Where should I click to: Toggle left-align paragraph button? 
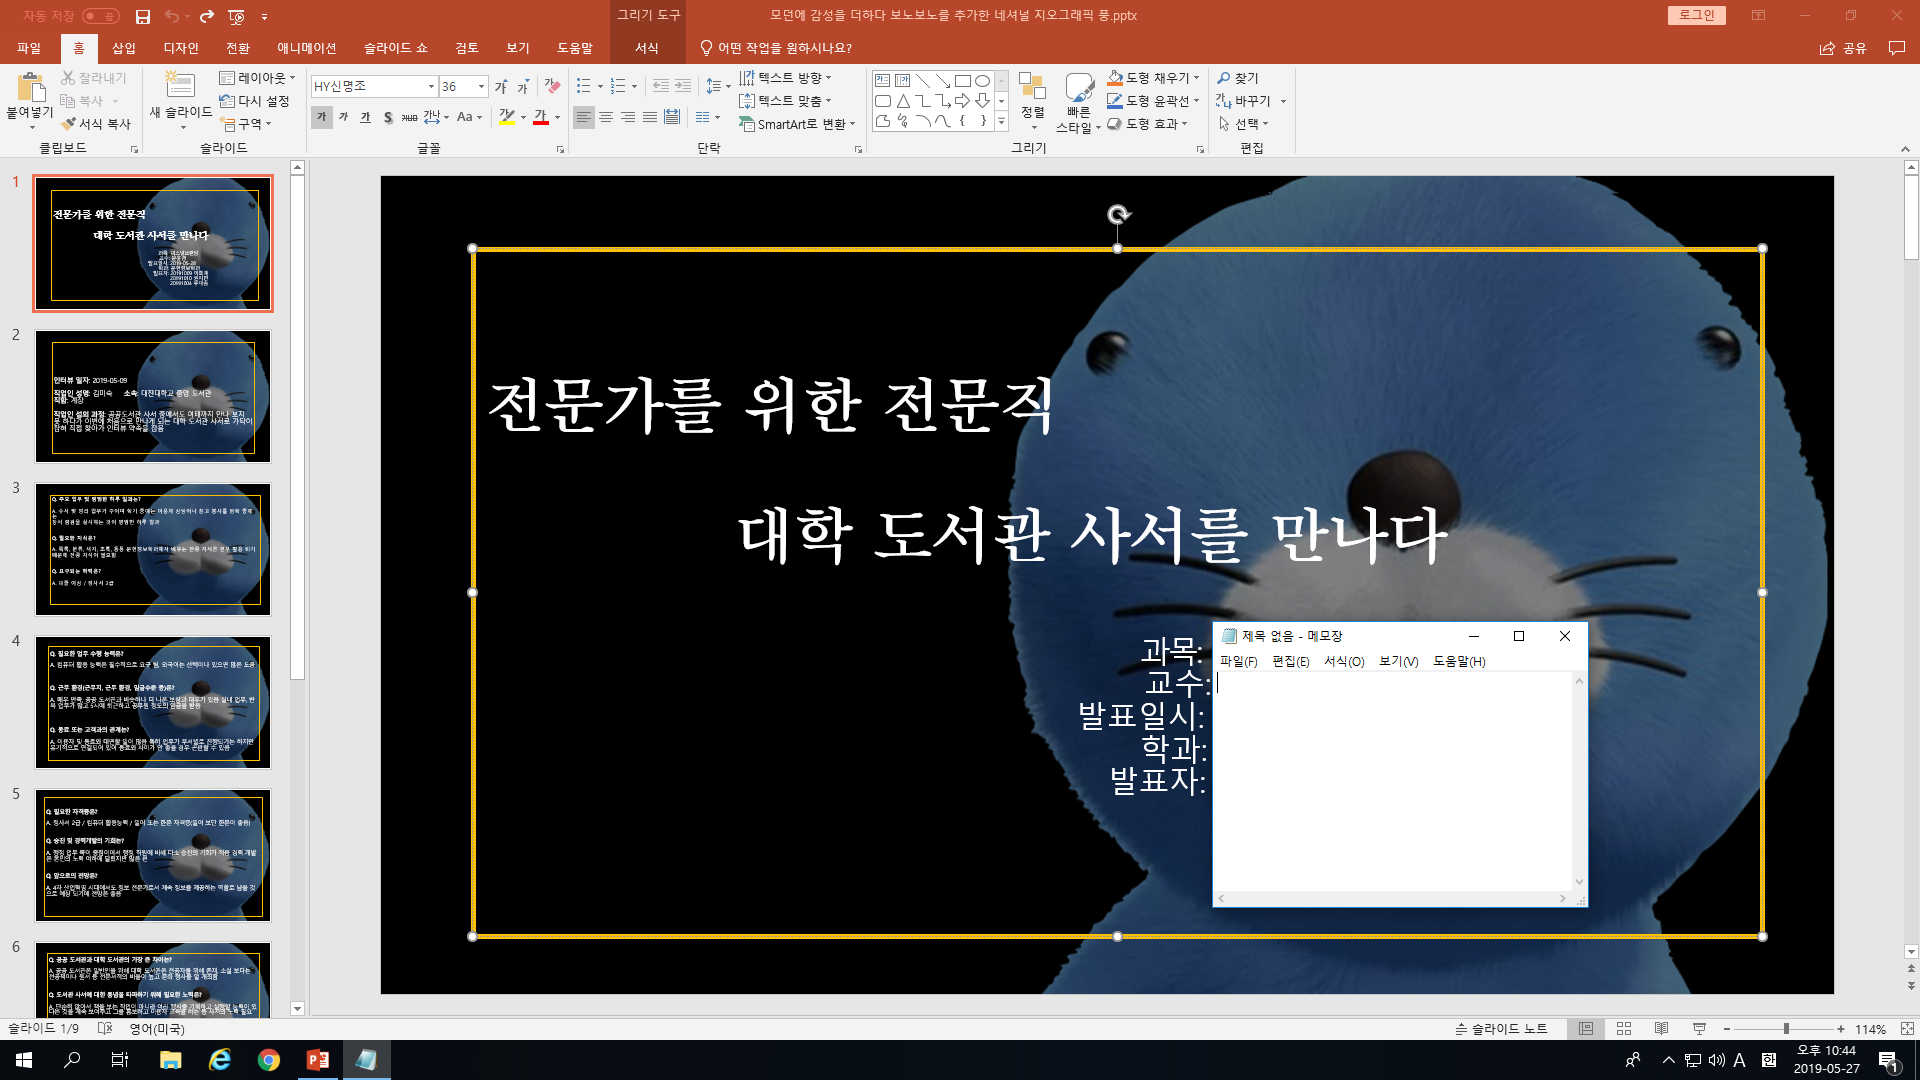click(584, 117)
